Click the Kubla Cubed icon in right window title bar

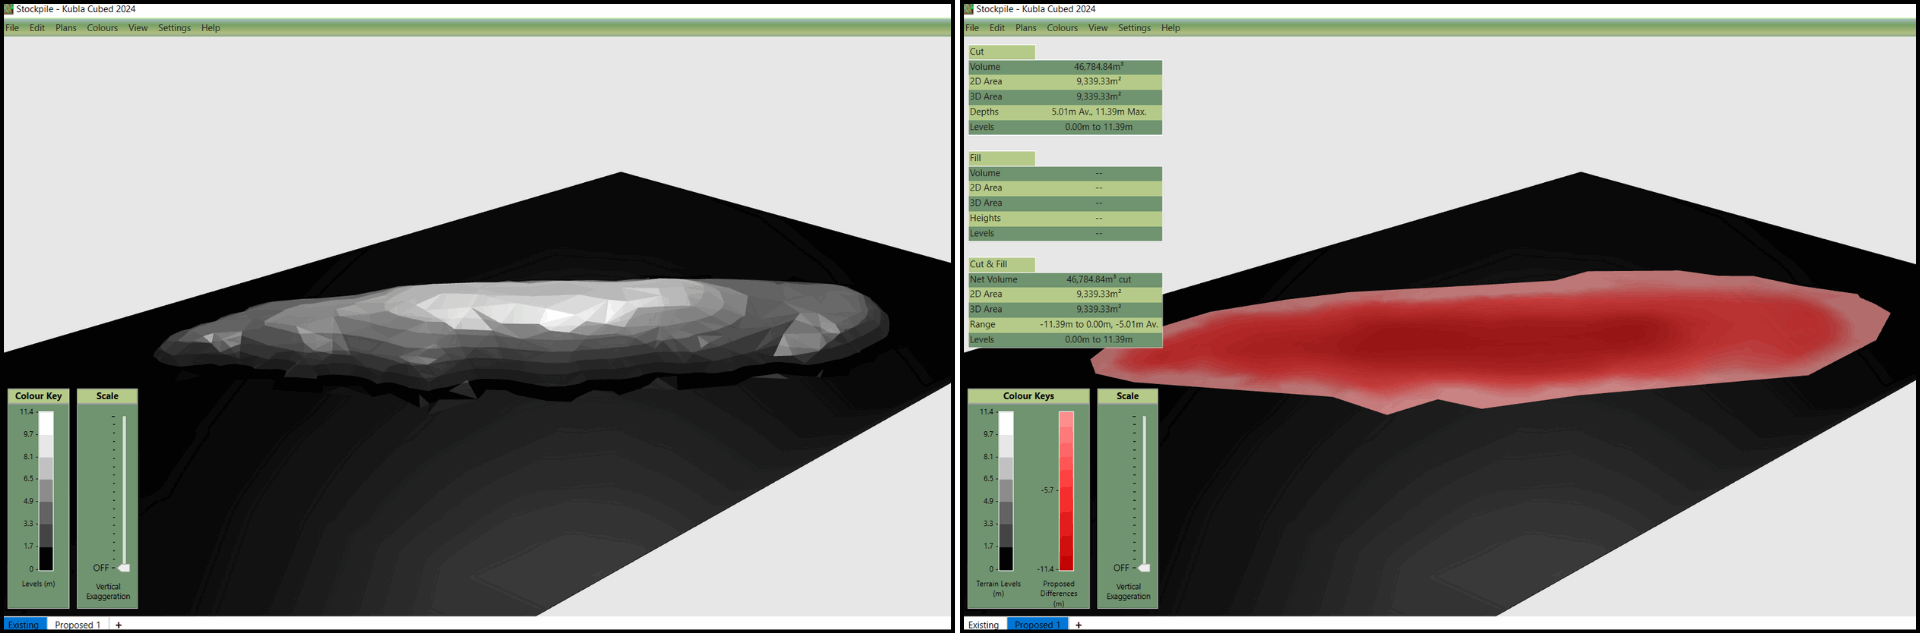(969, 9)
